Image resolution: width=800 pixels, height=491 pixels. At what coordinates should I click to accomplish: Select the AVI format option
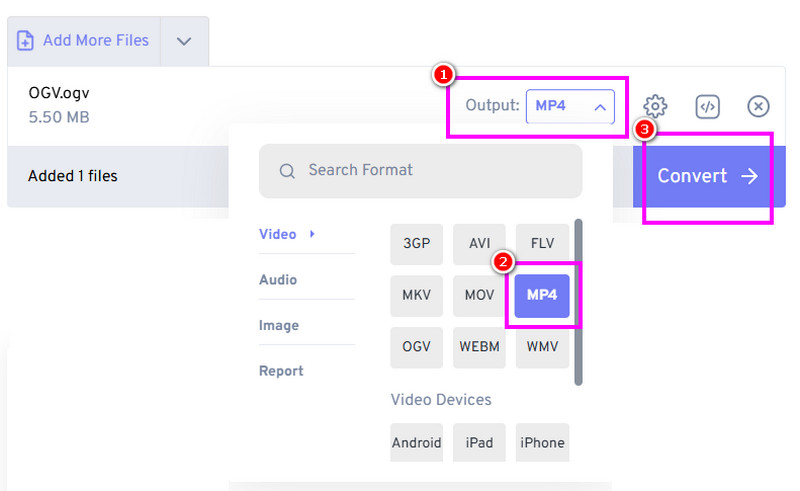479,244
